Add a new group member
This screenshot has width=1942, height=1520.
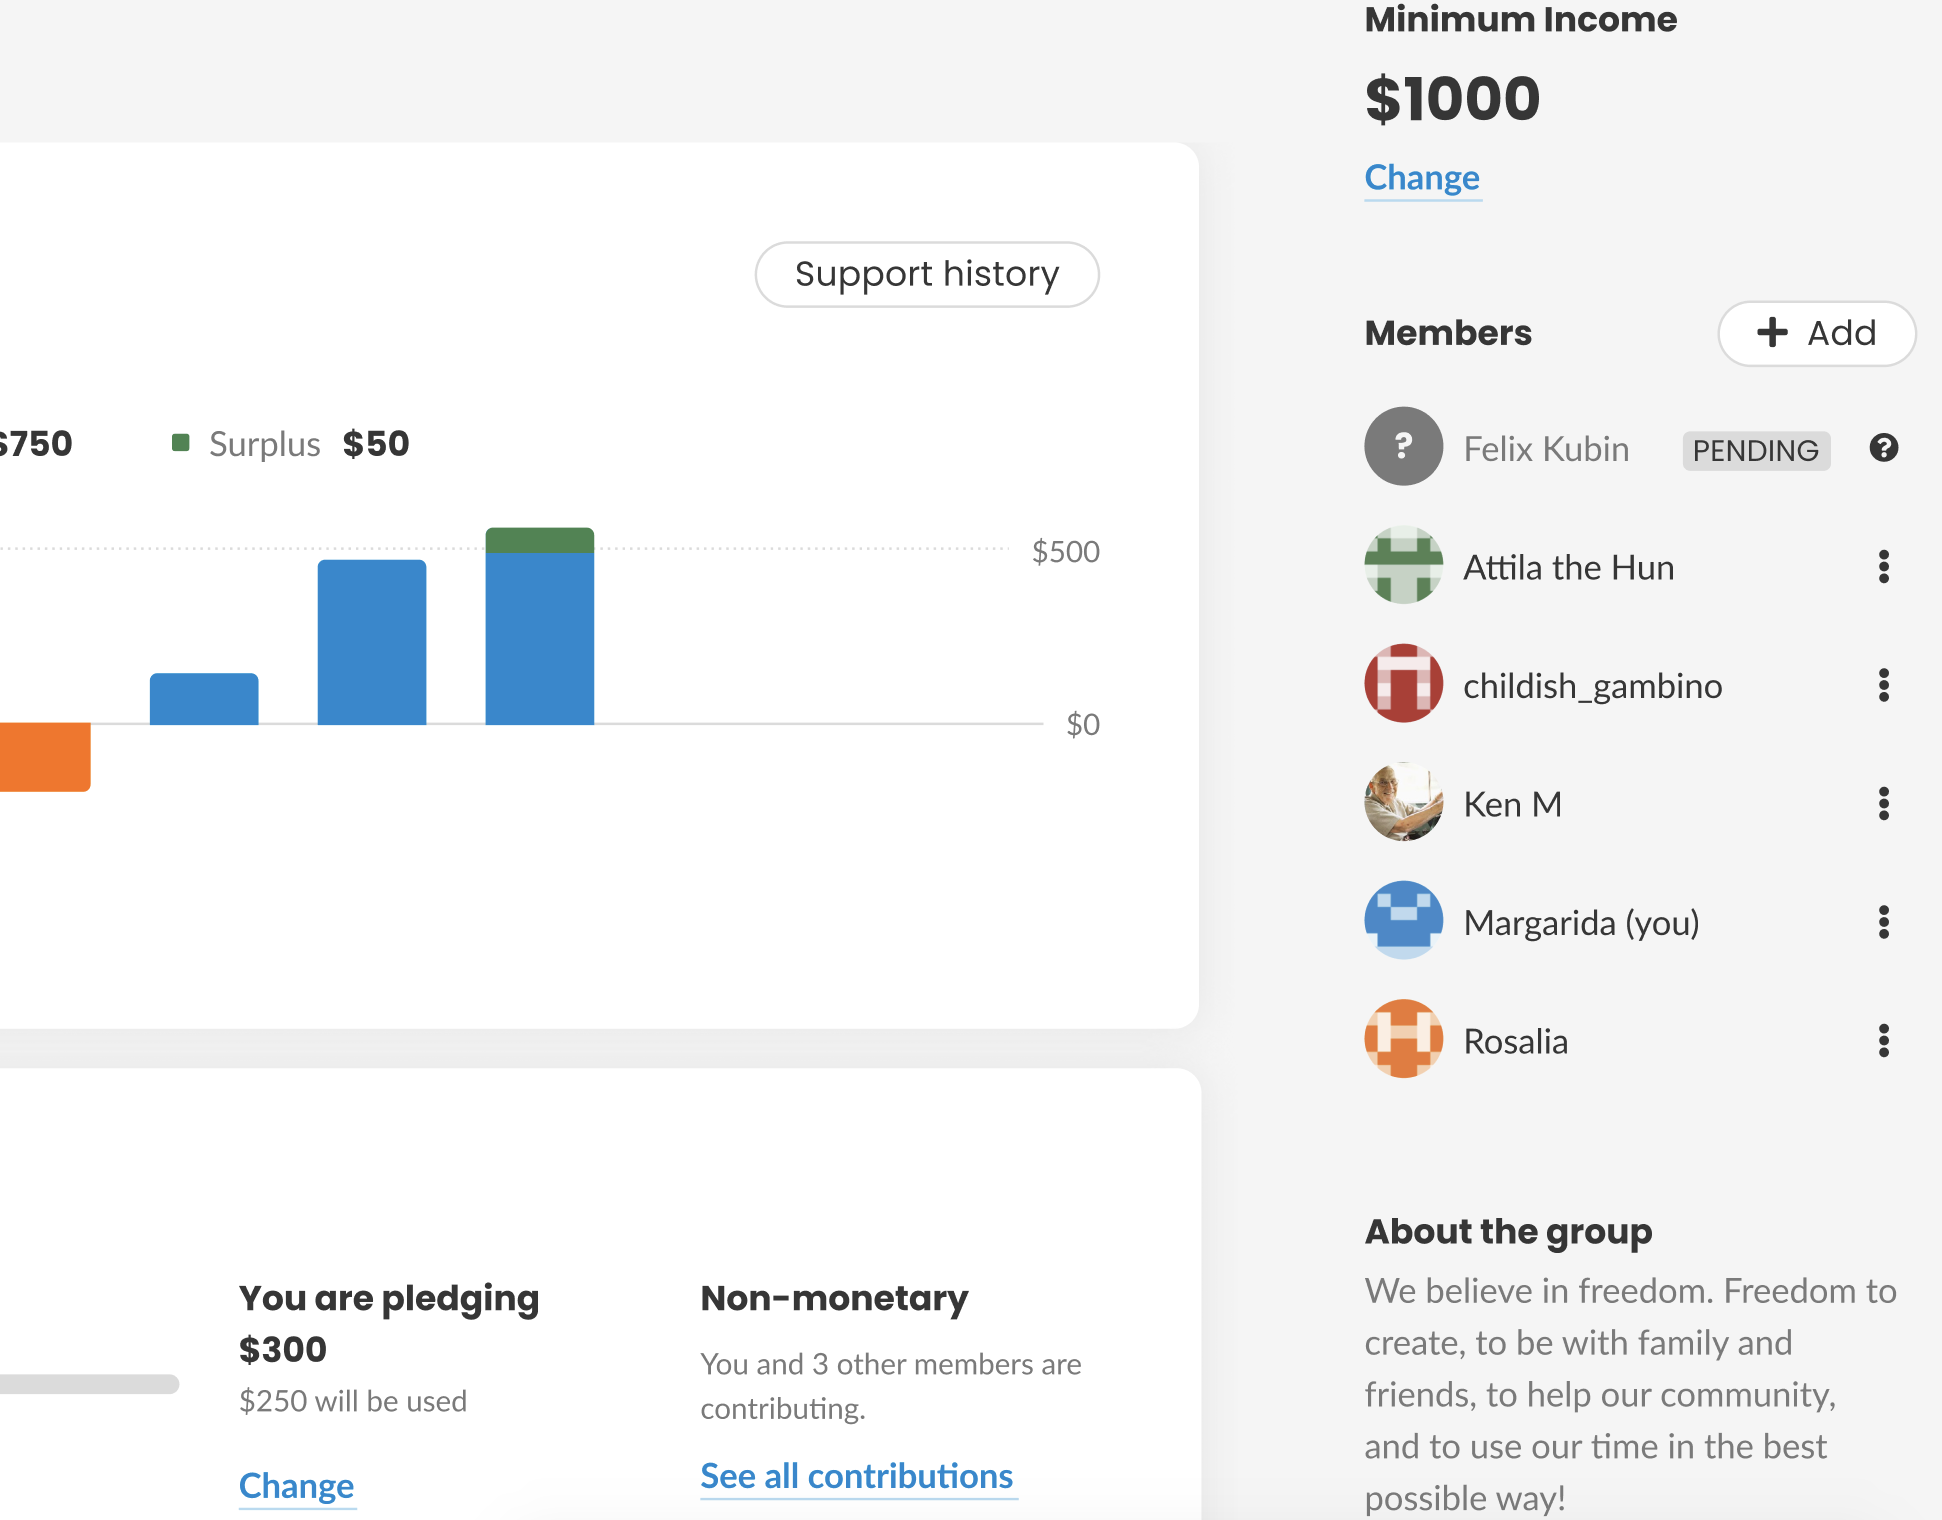(x=1816, y=333)
